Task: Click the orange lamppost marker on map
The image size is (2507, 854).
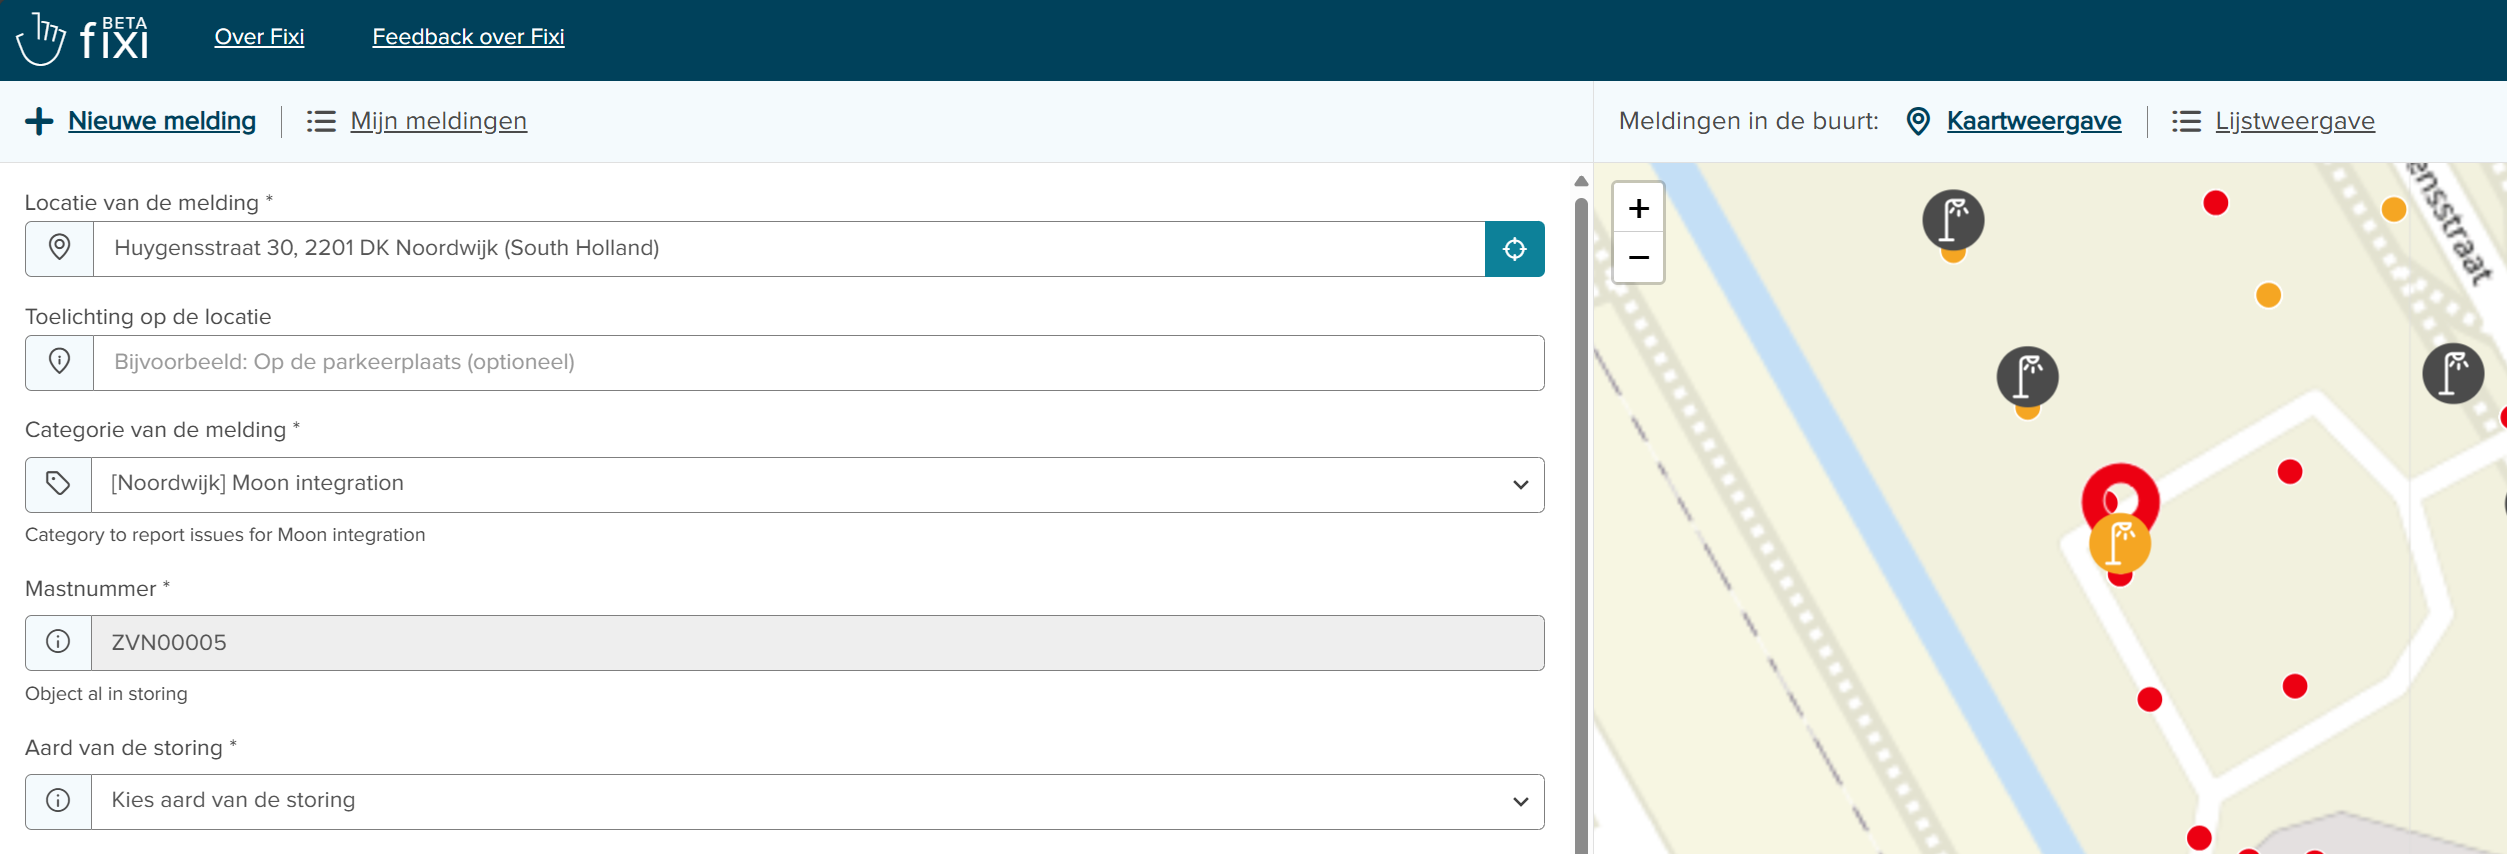Action: click(x=2119, y=544)
